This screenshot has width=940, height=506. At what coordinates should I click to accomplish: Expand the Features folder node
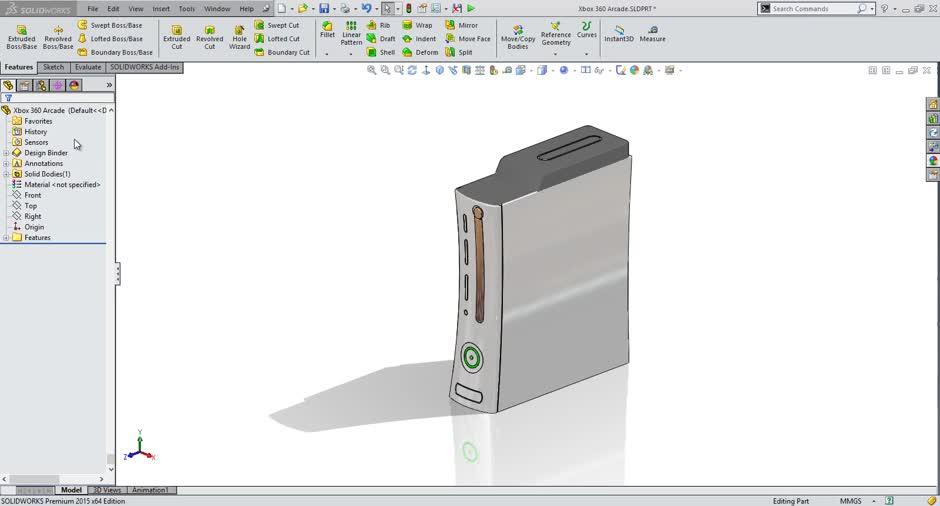coord(6,237)
